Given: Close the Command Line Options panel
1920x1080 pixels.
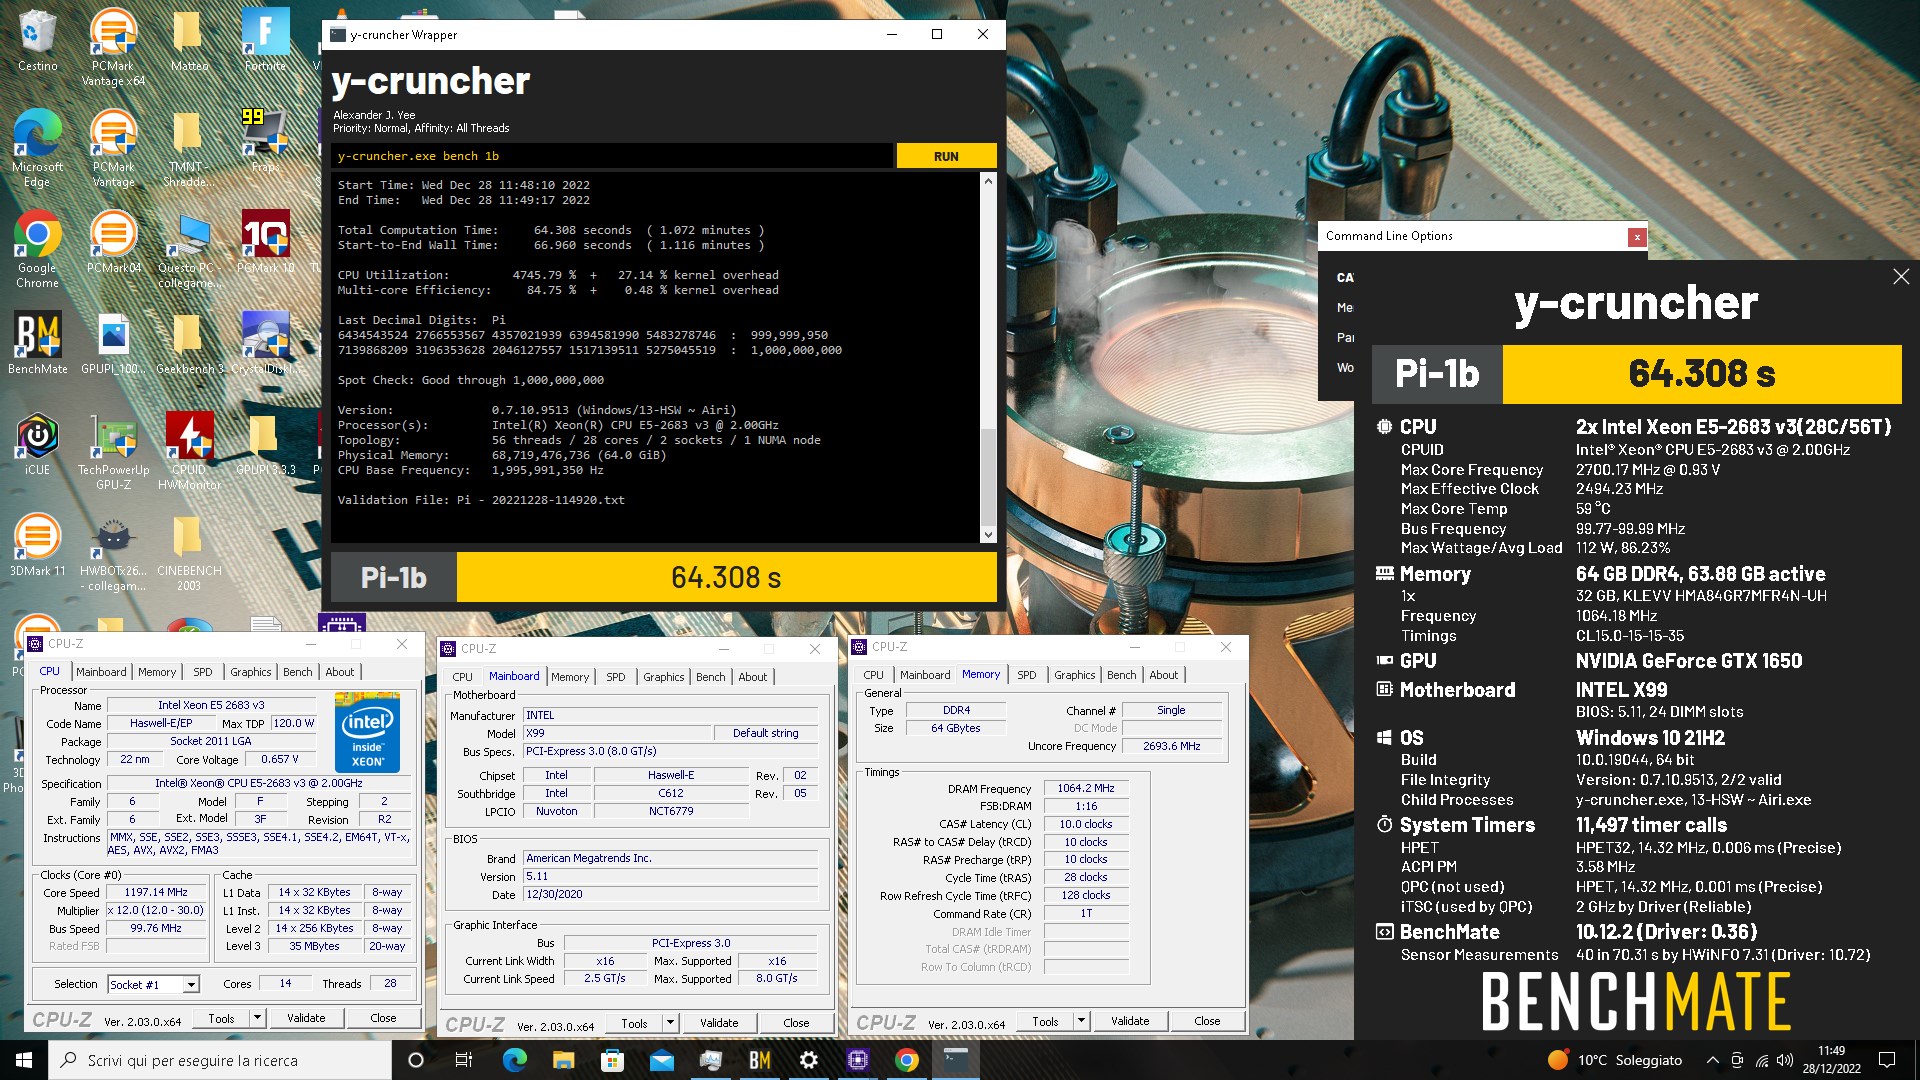Looking at the screenshot, I should 1636,237.
